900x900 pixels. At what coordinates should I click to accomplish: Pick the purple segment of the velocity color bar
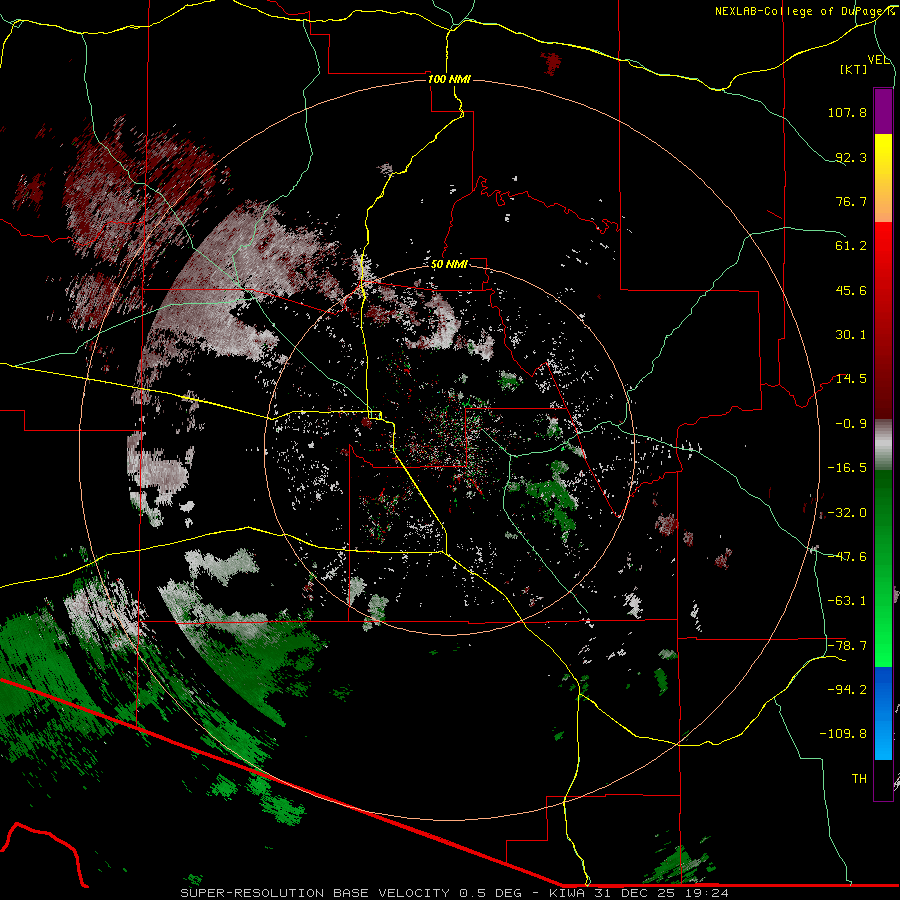click(883, 111)
